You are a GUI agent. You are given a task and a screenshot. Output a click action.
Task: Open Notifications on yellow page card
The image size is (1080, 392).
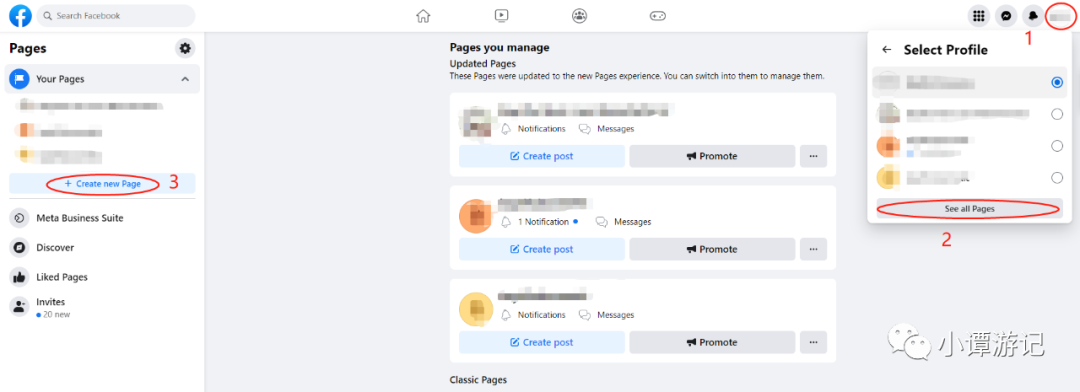(533, 315)
